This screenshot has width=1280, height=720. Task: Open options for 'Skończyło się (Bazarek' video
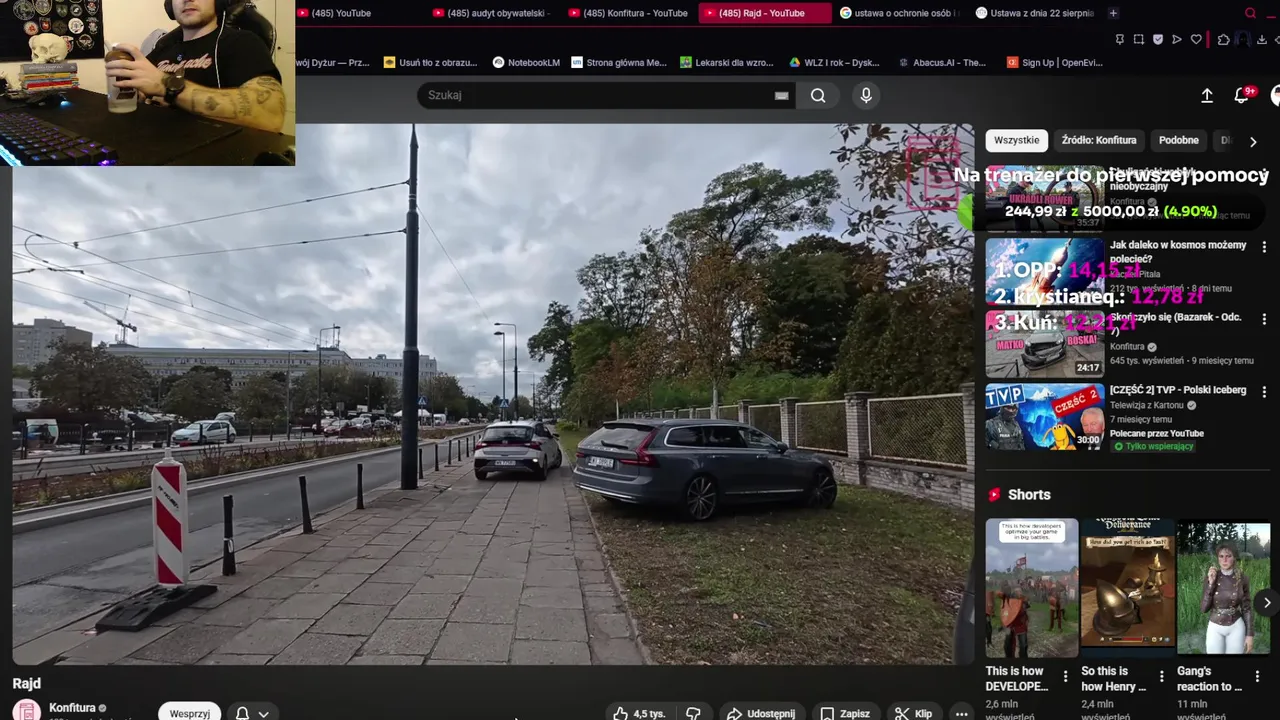[1264, 319]
